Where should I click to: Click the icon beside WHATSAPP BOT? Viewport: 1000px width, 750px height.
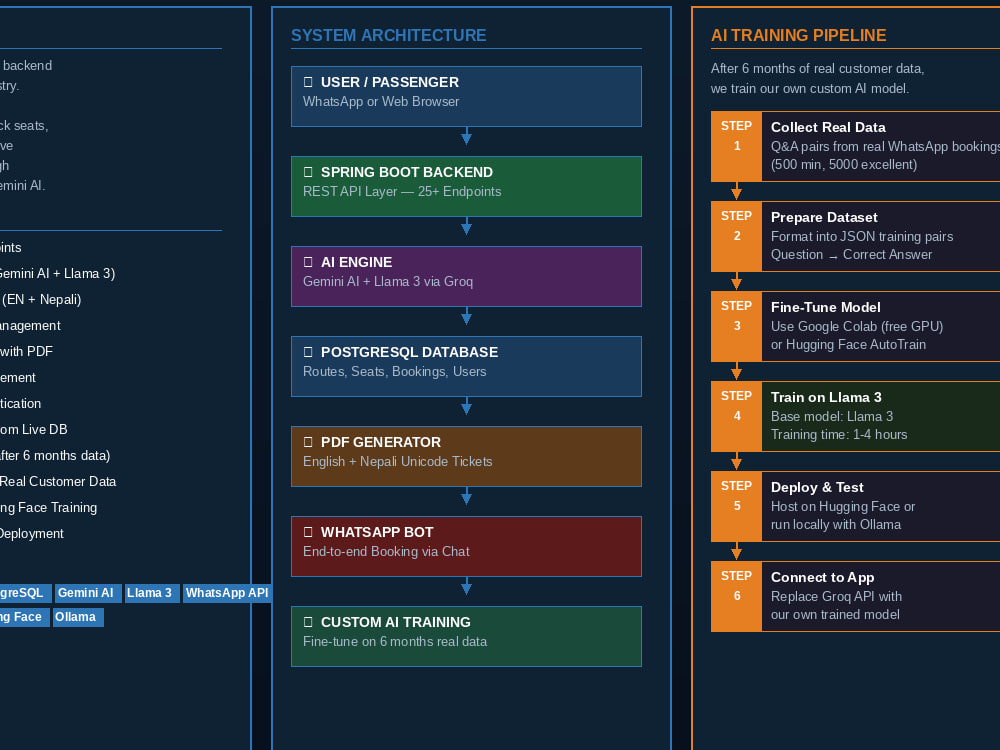[x=308, y=532]
